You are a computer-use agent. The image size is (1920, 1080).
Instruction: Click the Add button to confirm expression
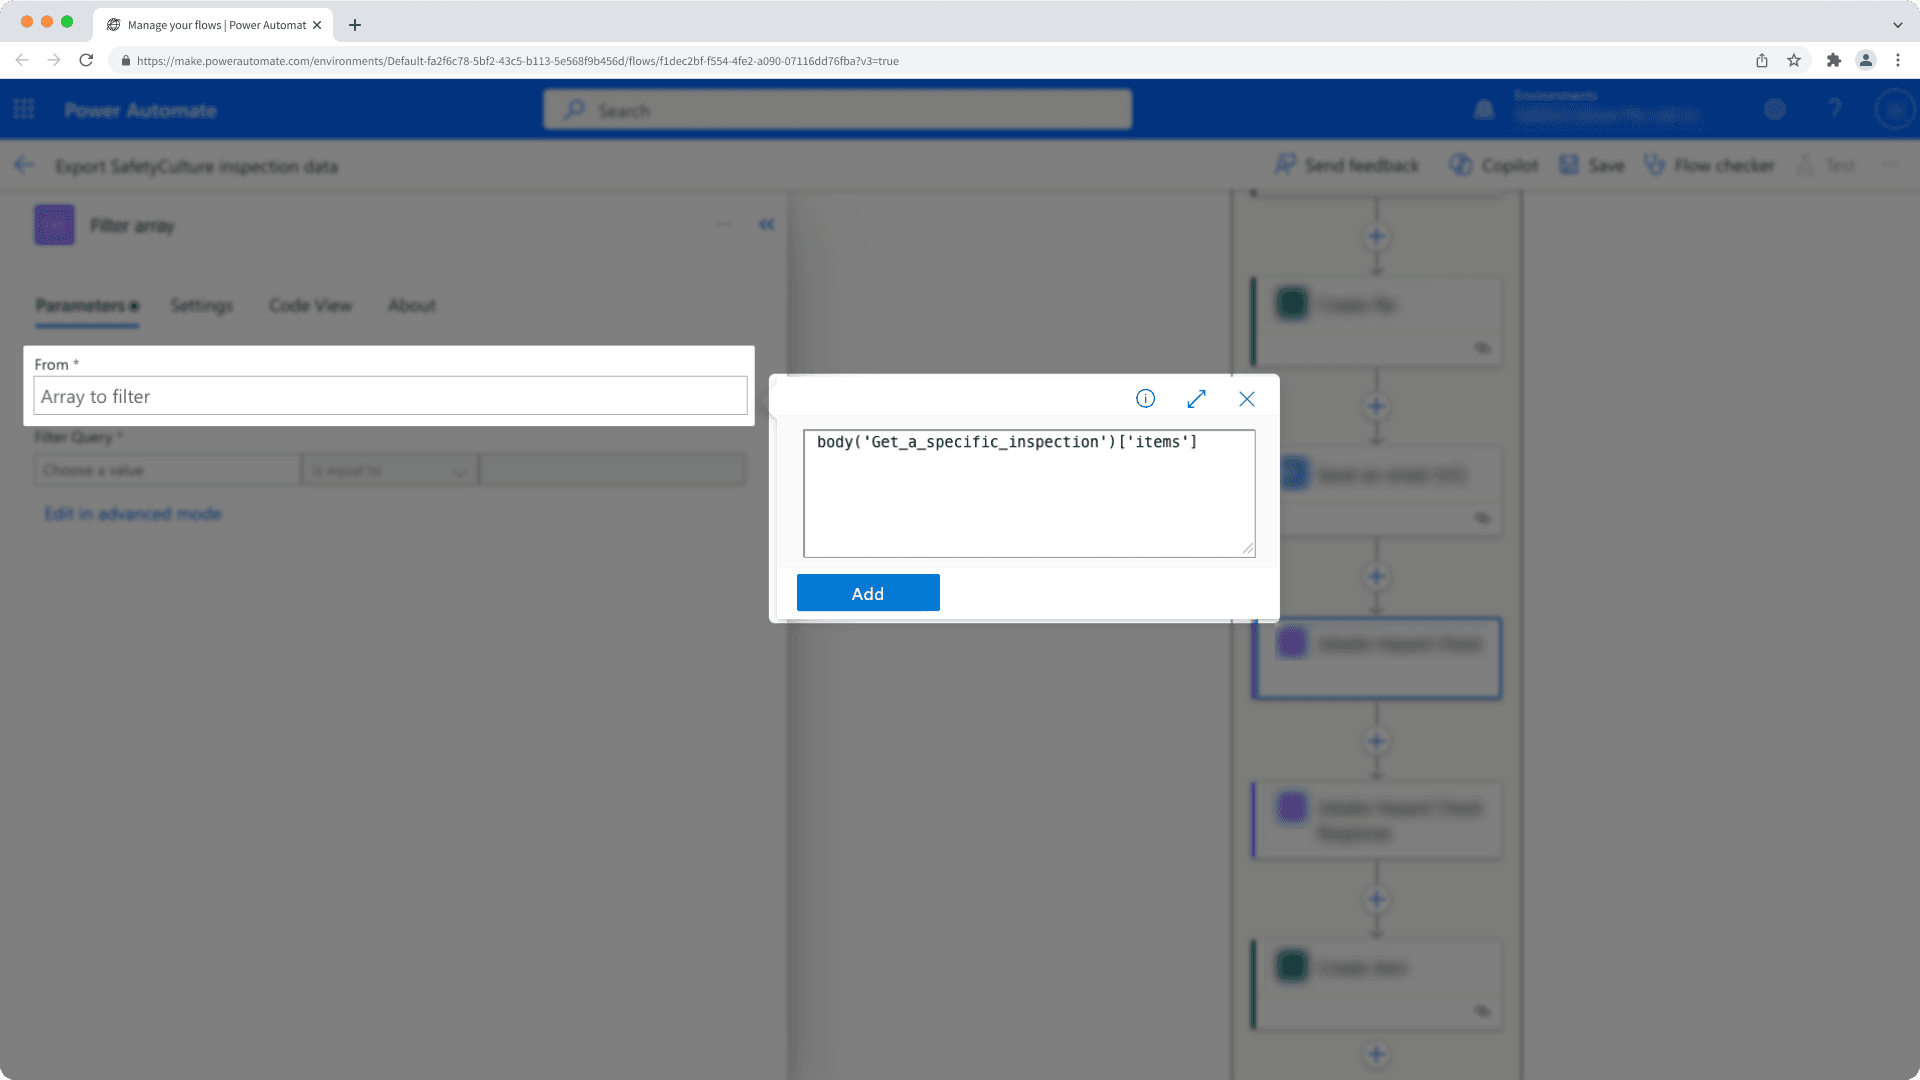pos(868,592)
